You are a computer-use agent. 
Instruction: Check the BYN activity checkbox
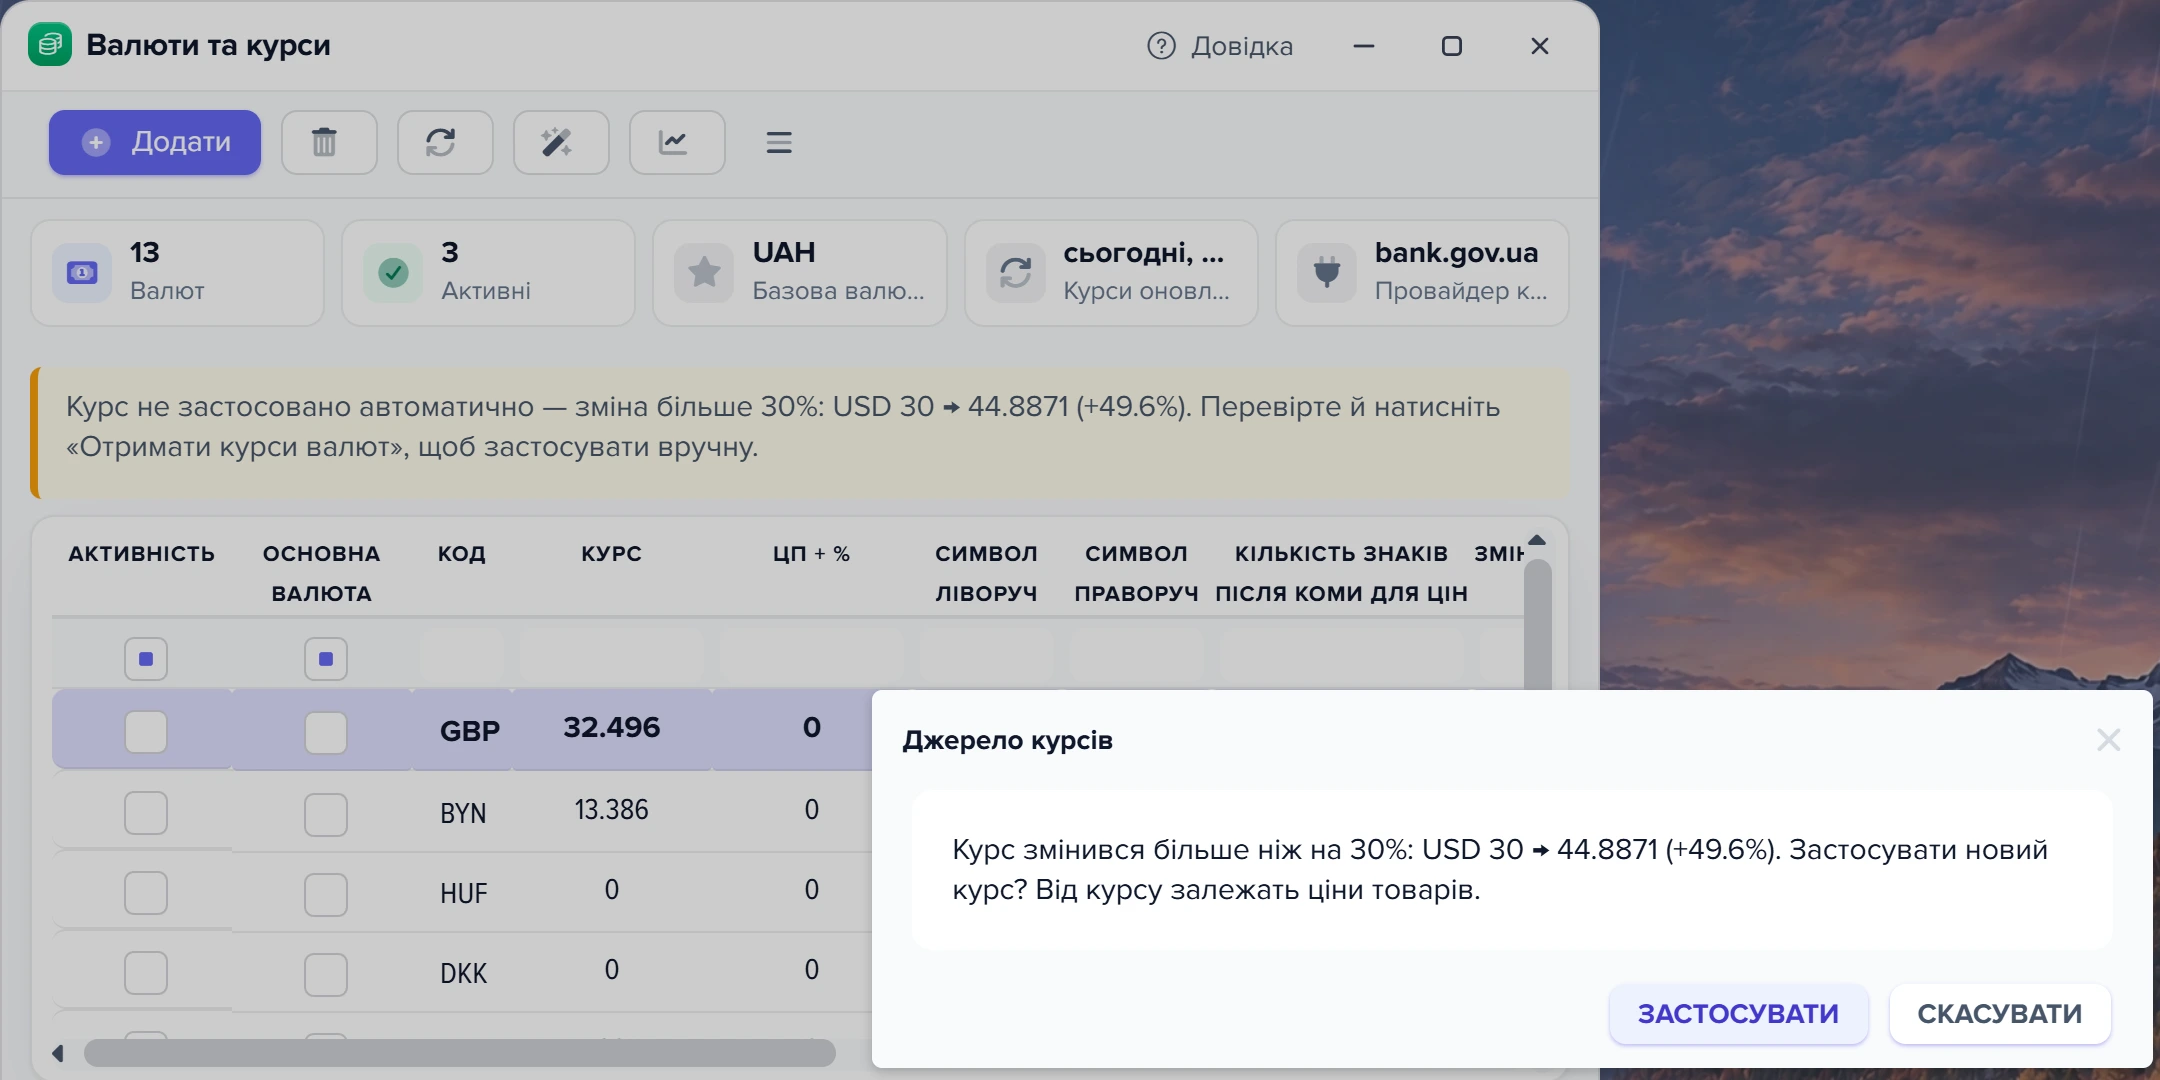146,813
